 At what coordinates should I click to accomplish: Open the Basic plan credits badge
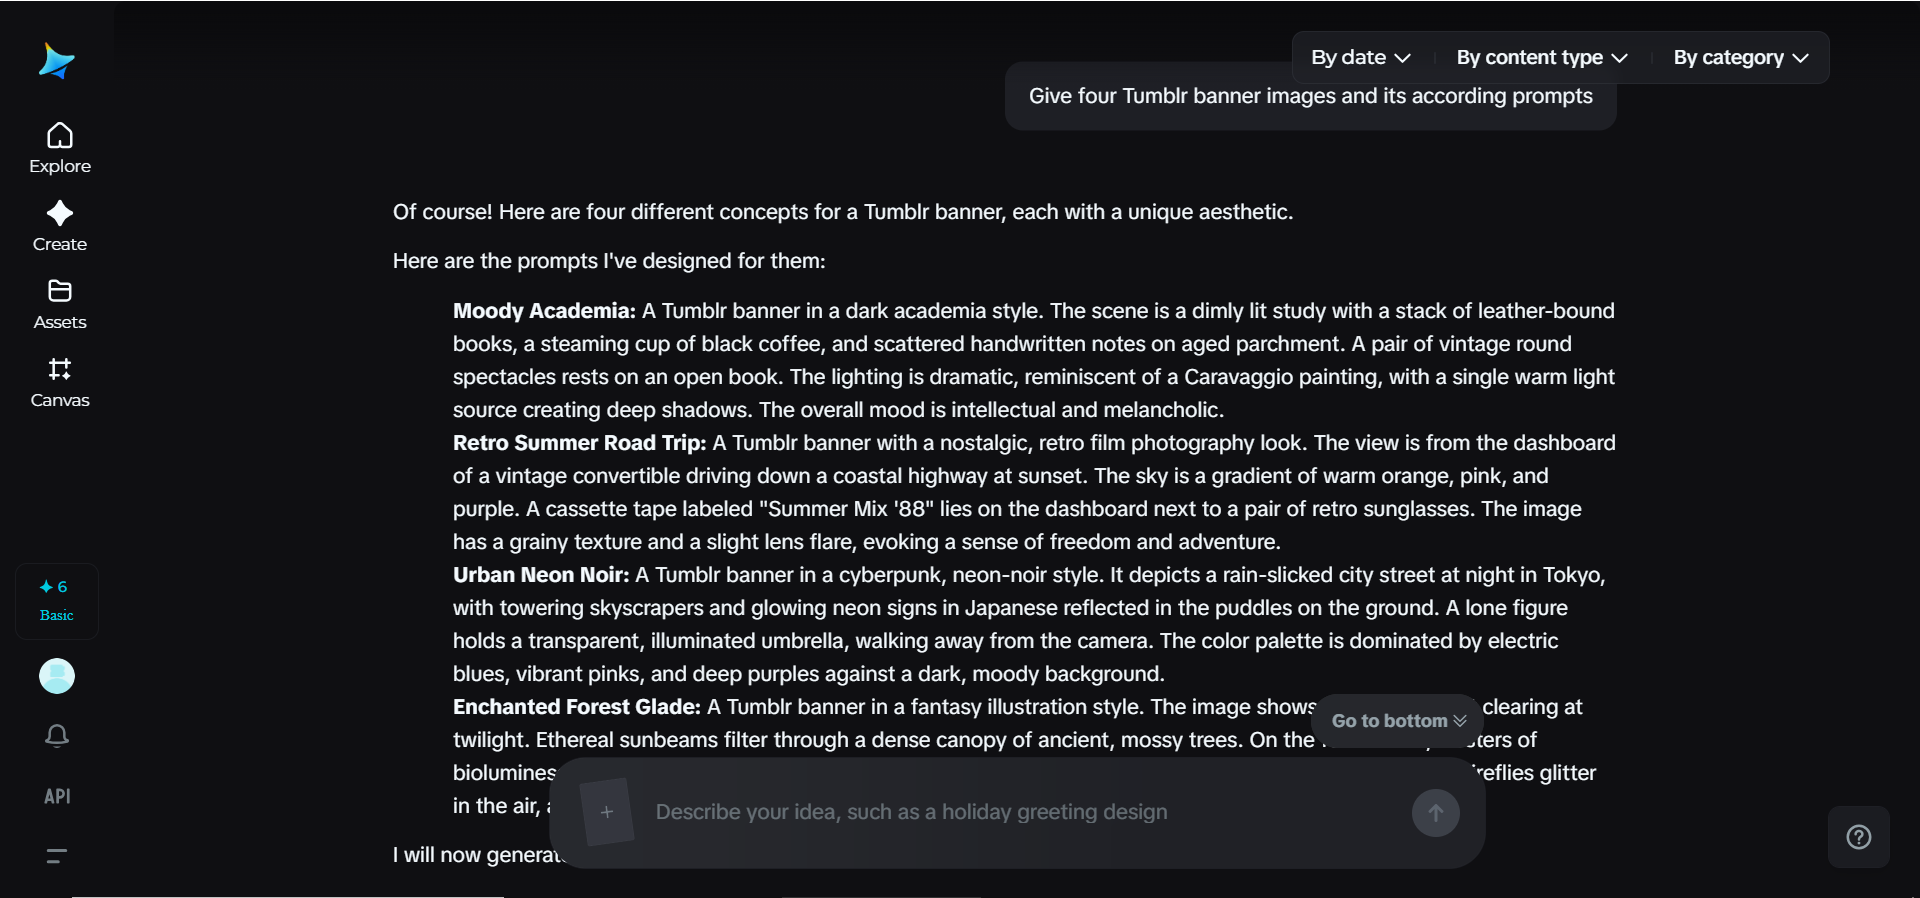(x=57, y=601)
